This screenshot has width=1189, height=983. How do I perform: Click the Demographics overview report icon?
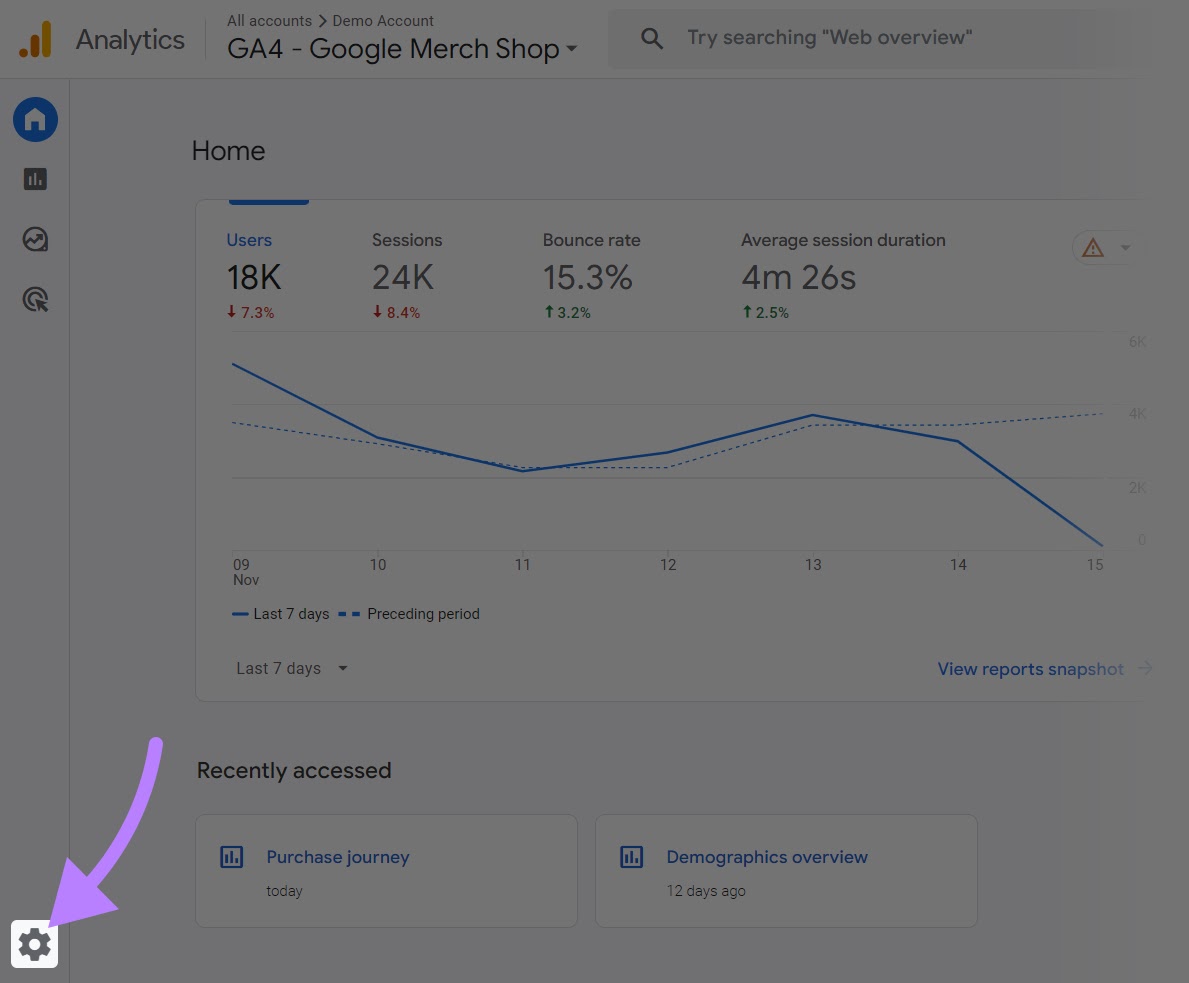click(x=631, y=857)
